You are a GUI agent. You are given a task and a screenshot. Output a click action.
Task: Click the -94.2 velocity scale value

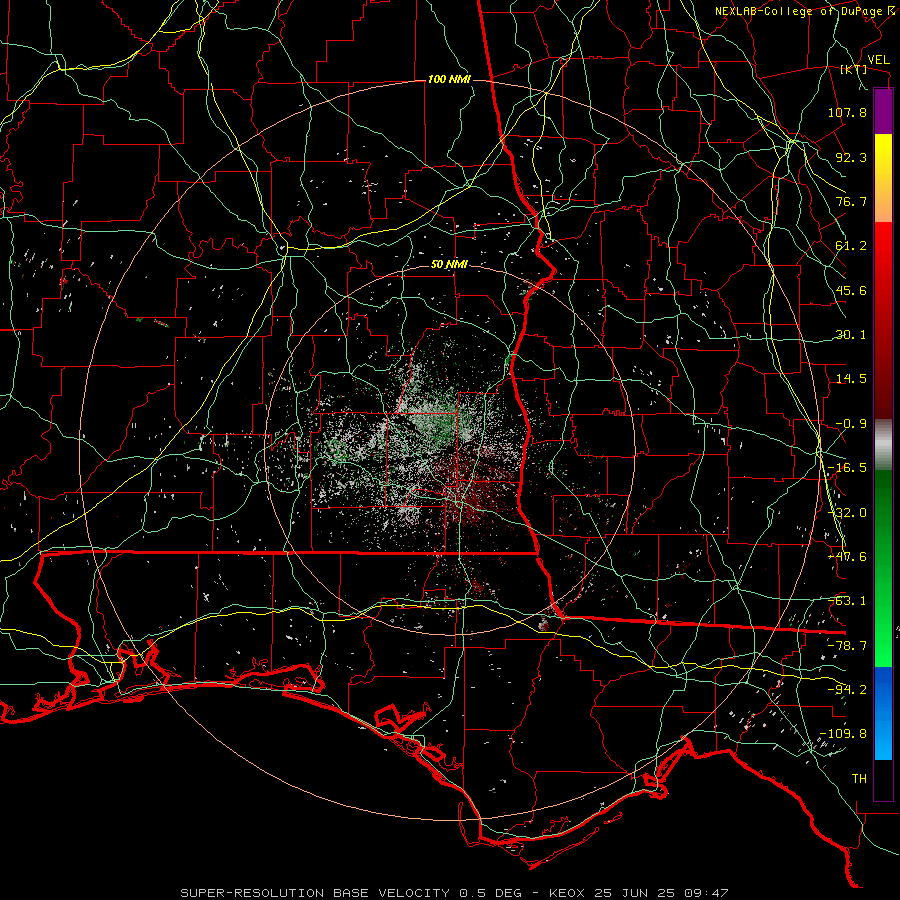(847, 690)
